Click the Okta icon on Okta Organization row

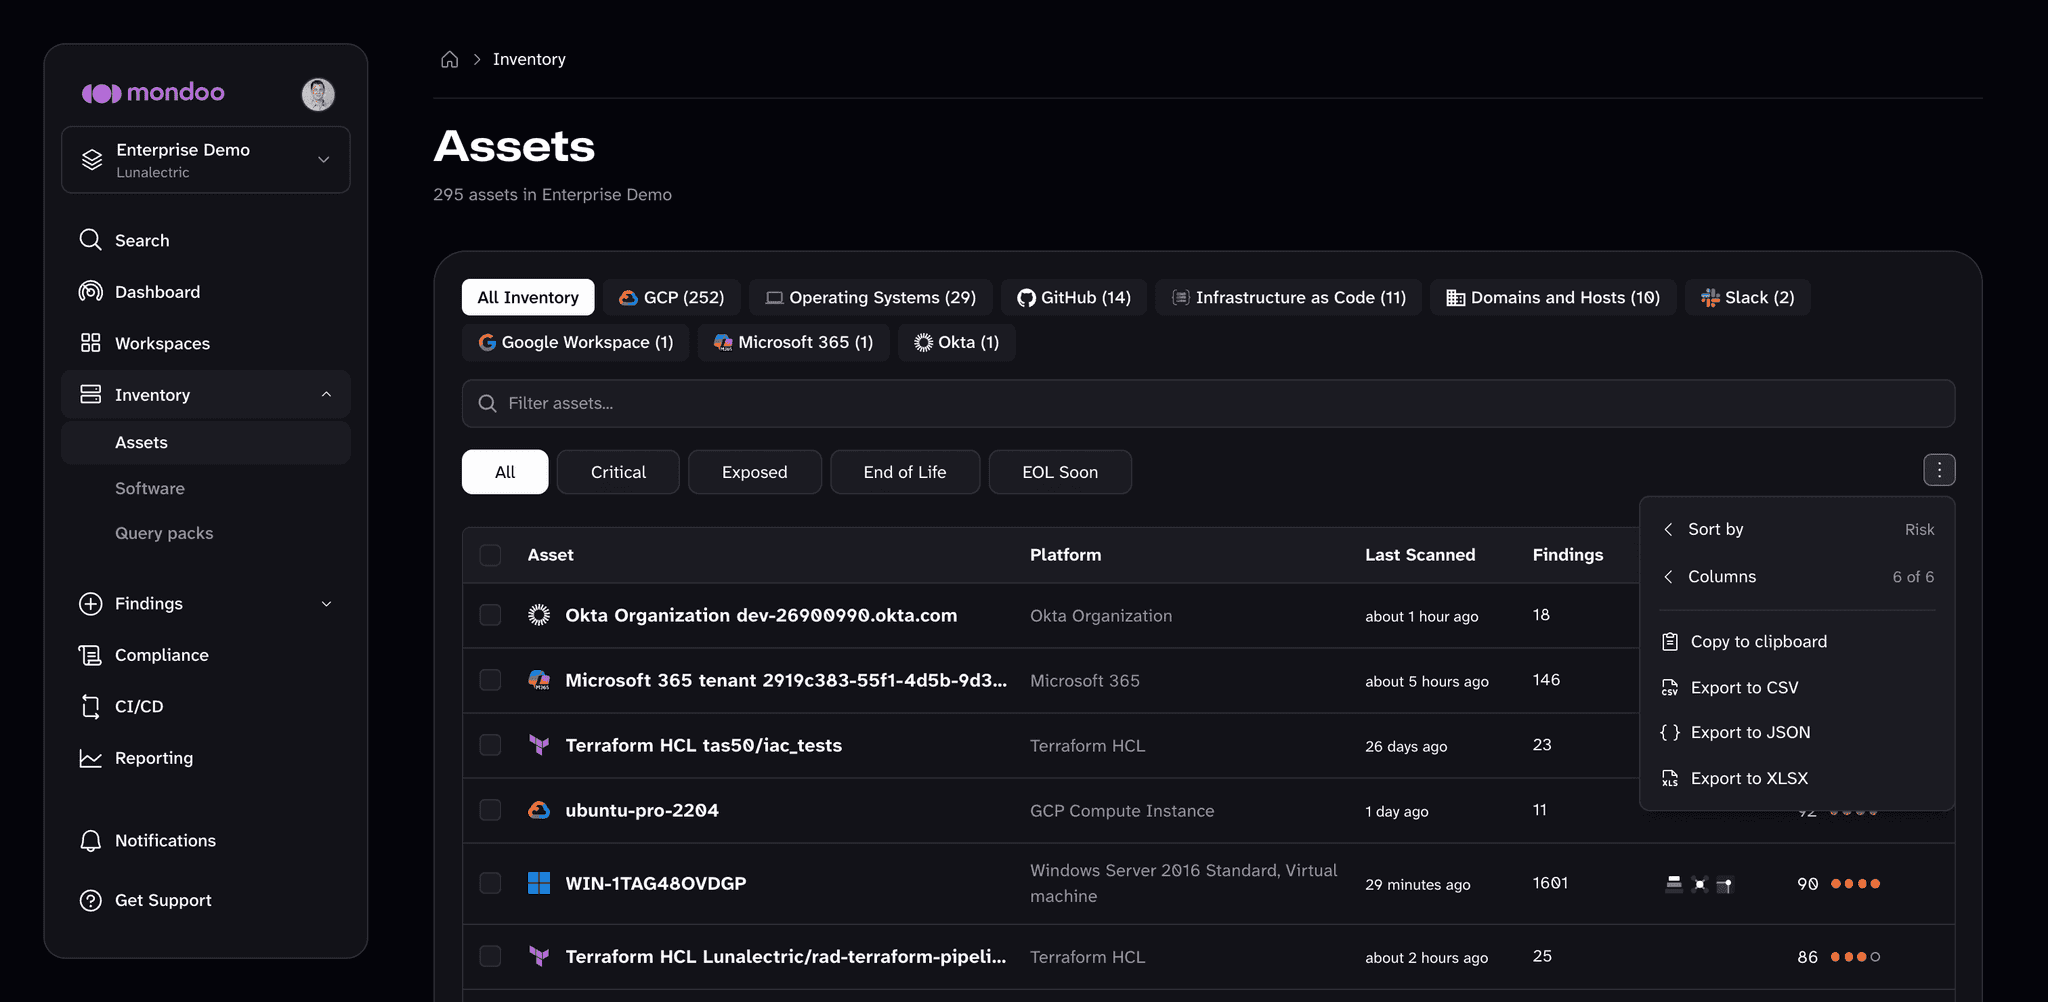539,615
